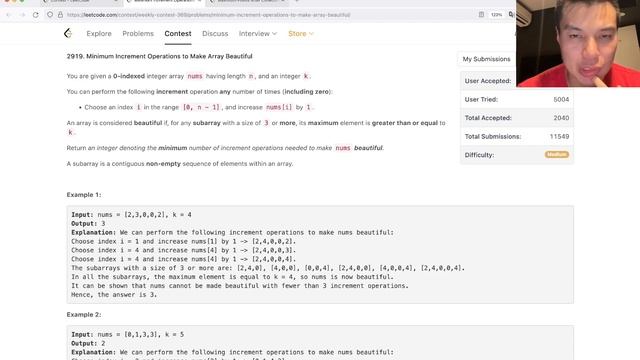640x360 pixels.
Task: Open My Submissions
Action: tap(486, 59)
